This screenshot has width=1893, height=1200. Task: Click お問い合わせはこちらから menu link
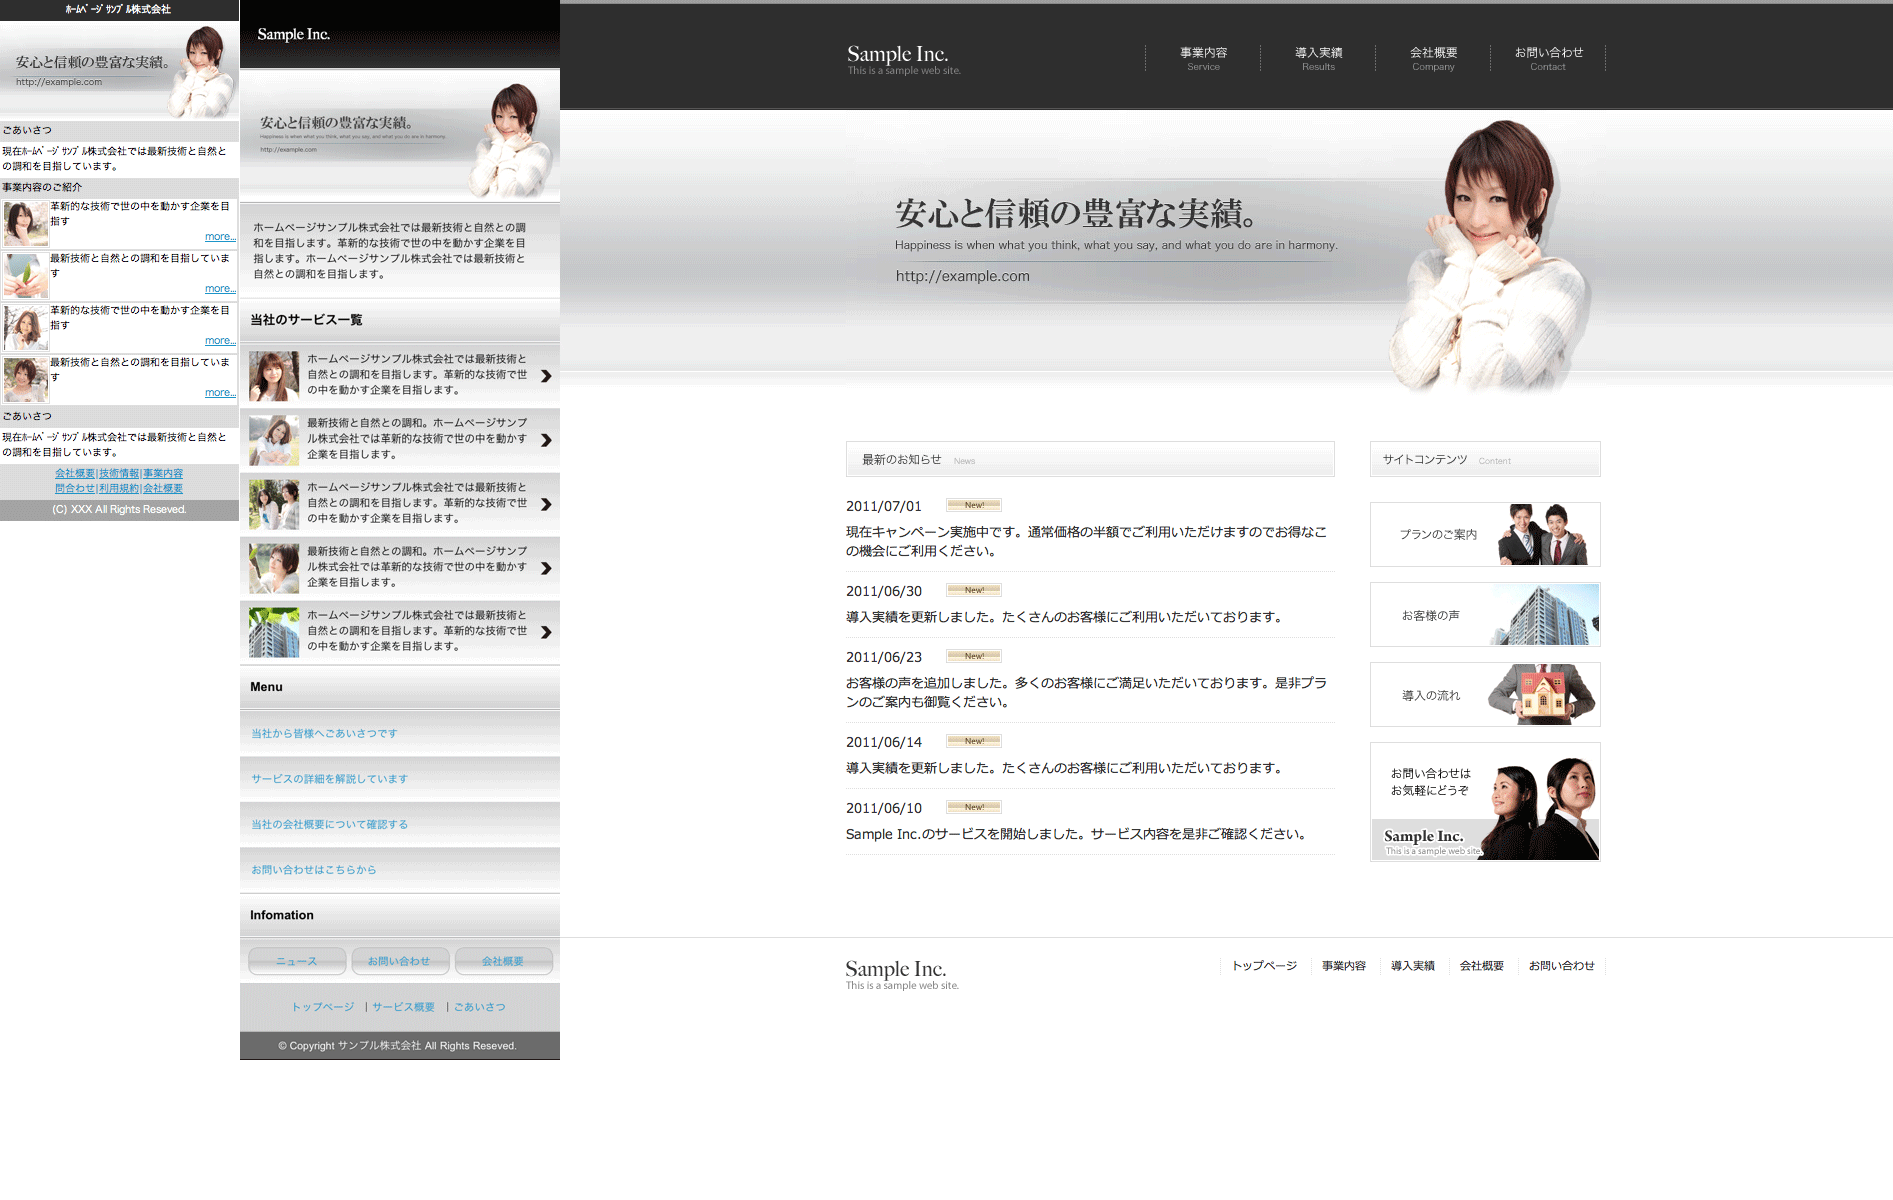(x=313, y=870)
